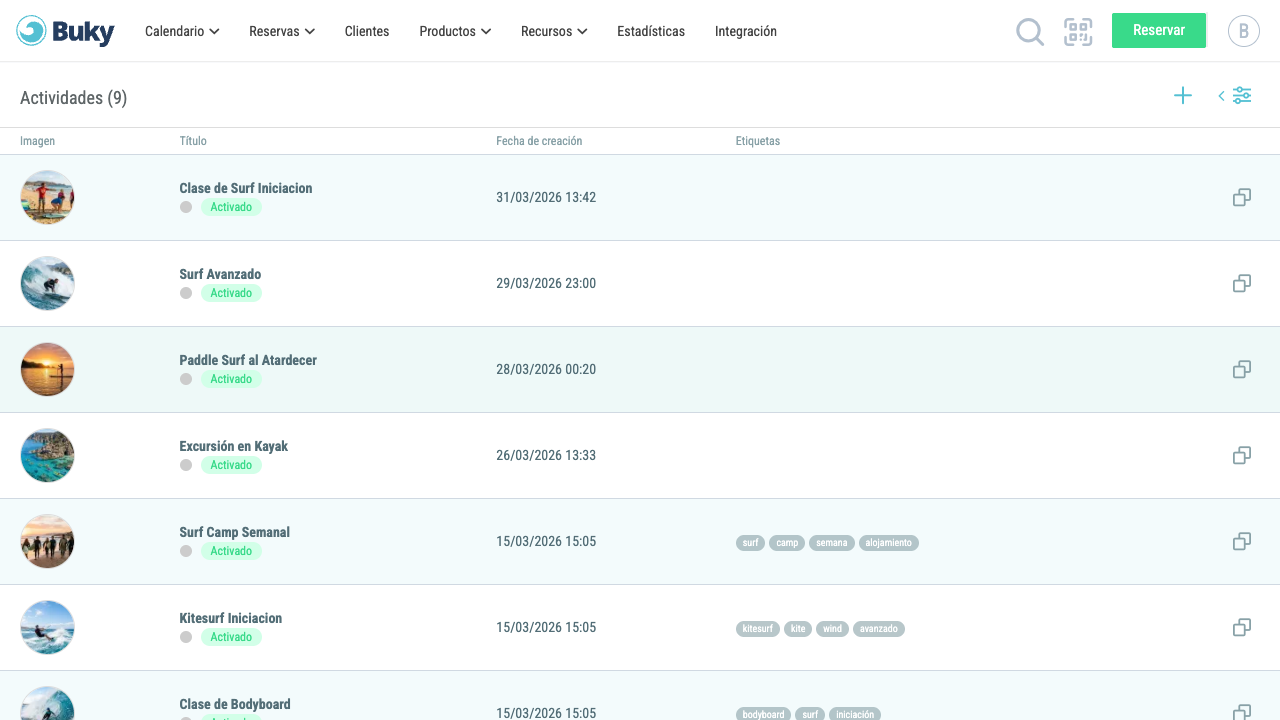The width and height of the screenshot is (1280, 720).
Task: Open Surf Avanzado title link
Action: point(220,274)
